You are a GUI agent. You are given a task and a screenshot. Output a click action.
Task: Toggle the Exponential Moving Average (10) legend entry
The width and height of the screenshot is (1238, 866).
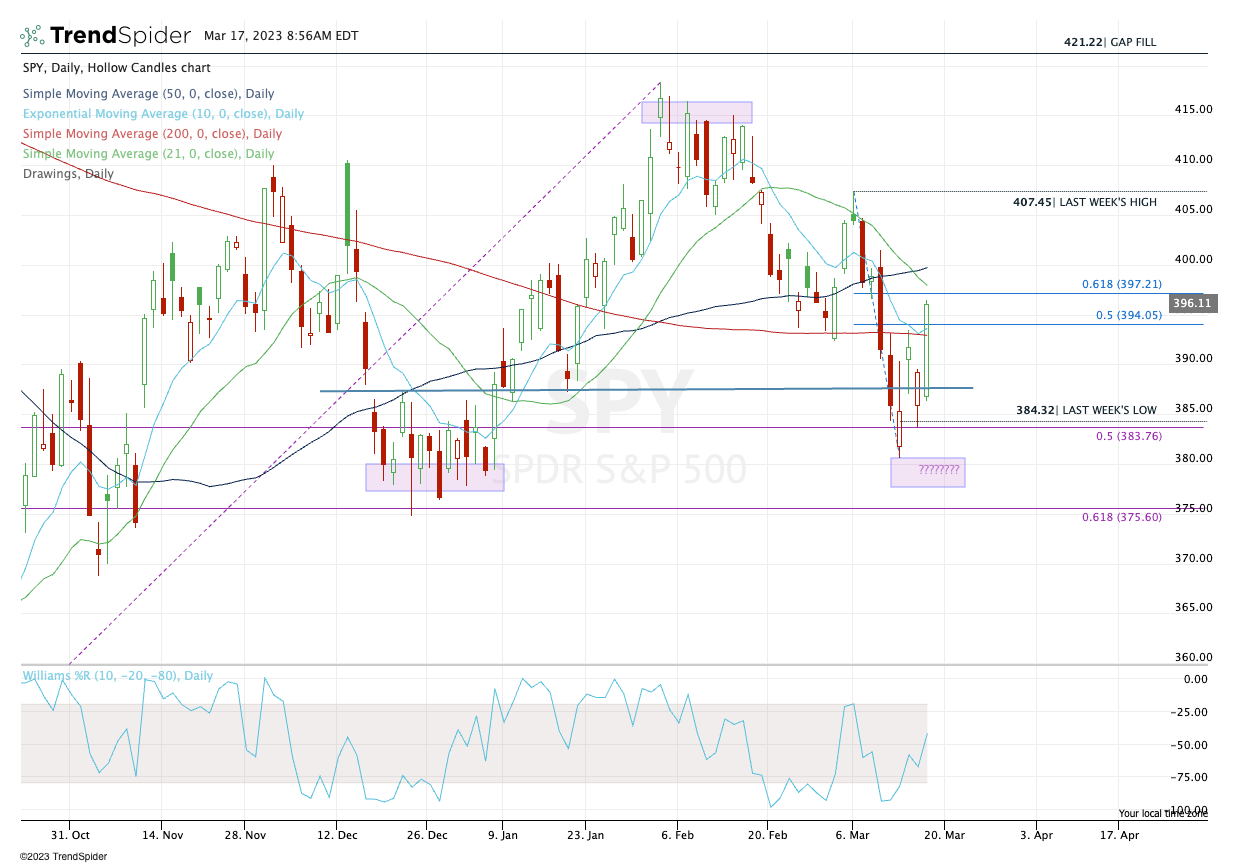pyautogui.click(x=164, y=113)
